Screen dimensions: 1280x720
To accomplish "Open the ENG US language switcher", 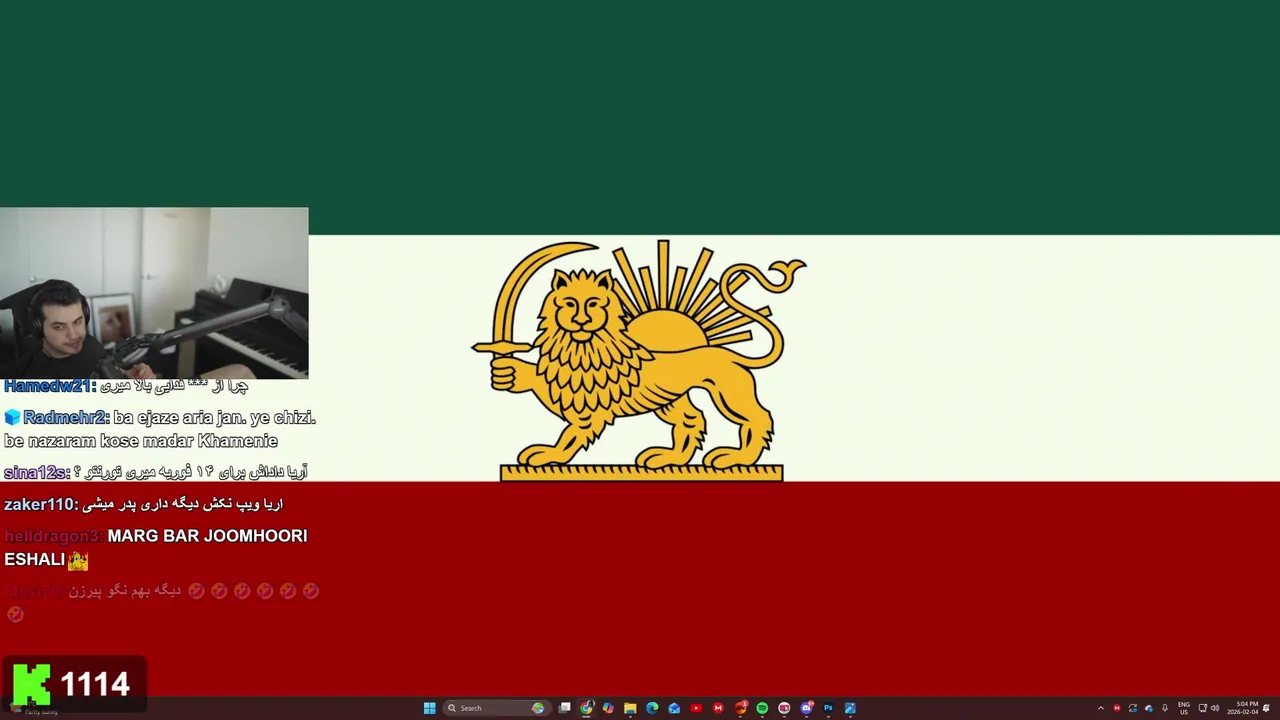I will point(1184,708).
